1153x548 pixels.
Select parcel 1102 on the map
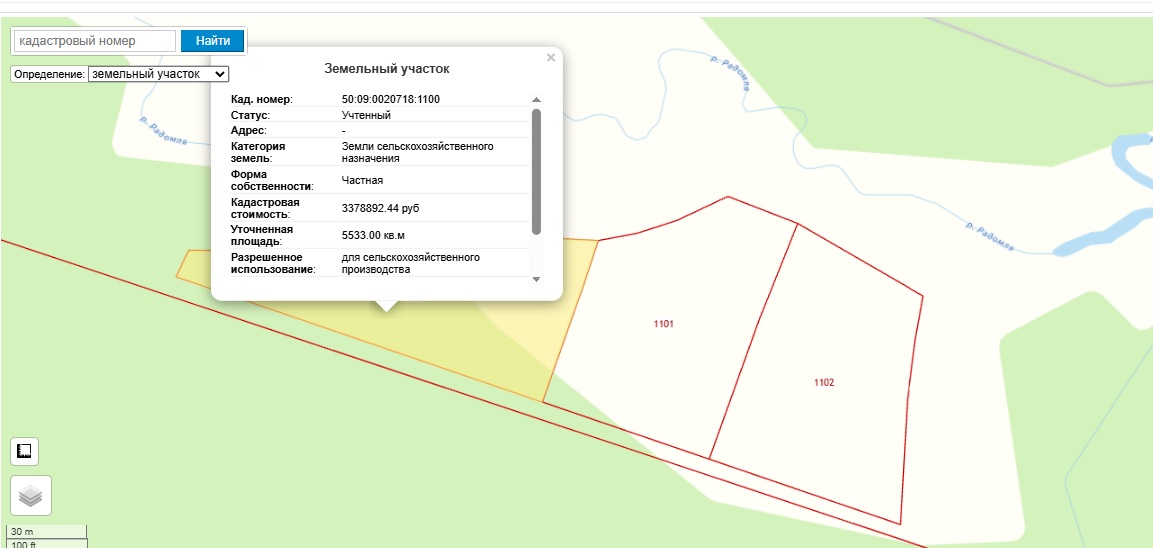pyautogui.click(x=823, y=382)
